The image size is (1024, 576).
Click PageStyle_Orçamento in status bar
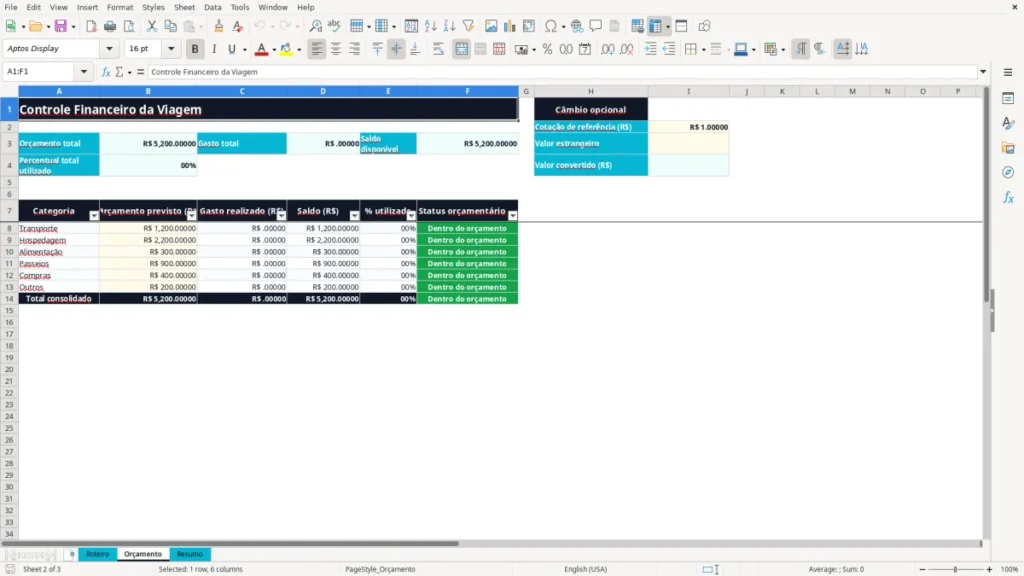tap(380, 569)
